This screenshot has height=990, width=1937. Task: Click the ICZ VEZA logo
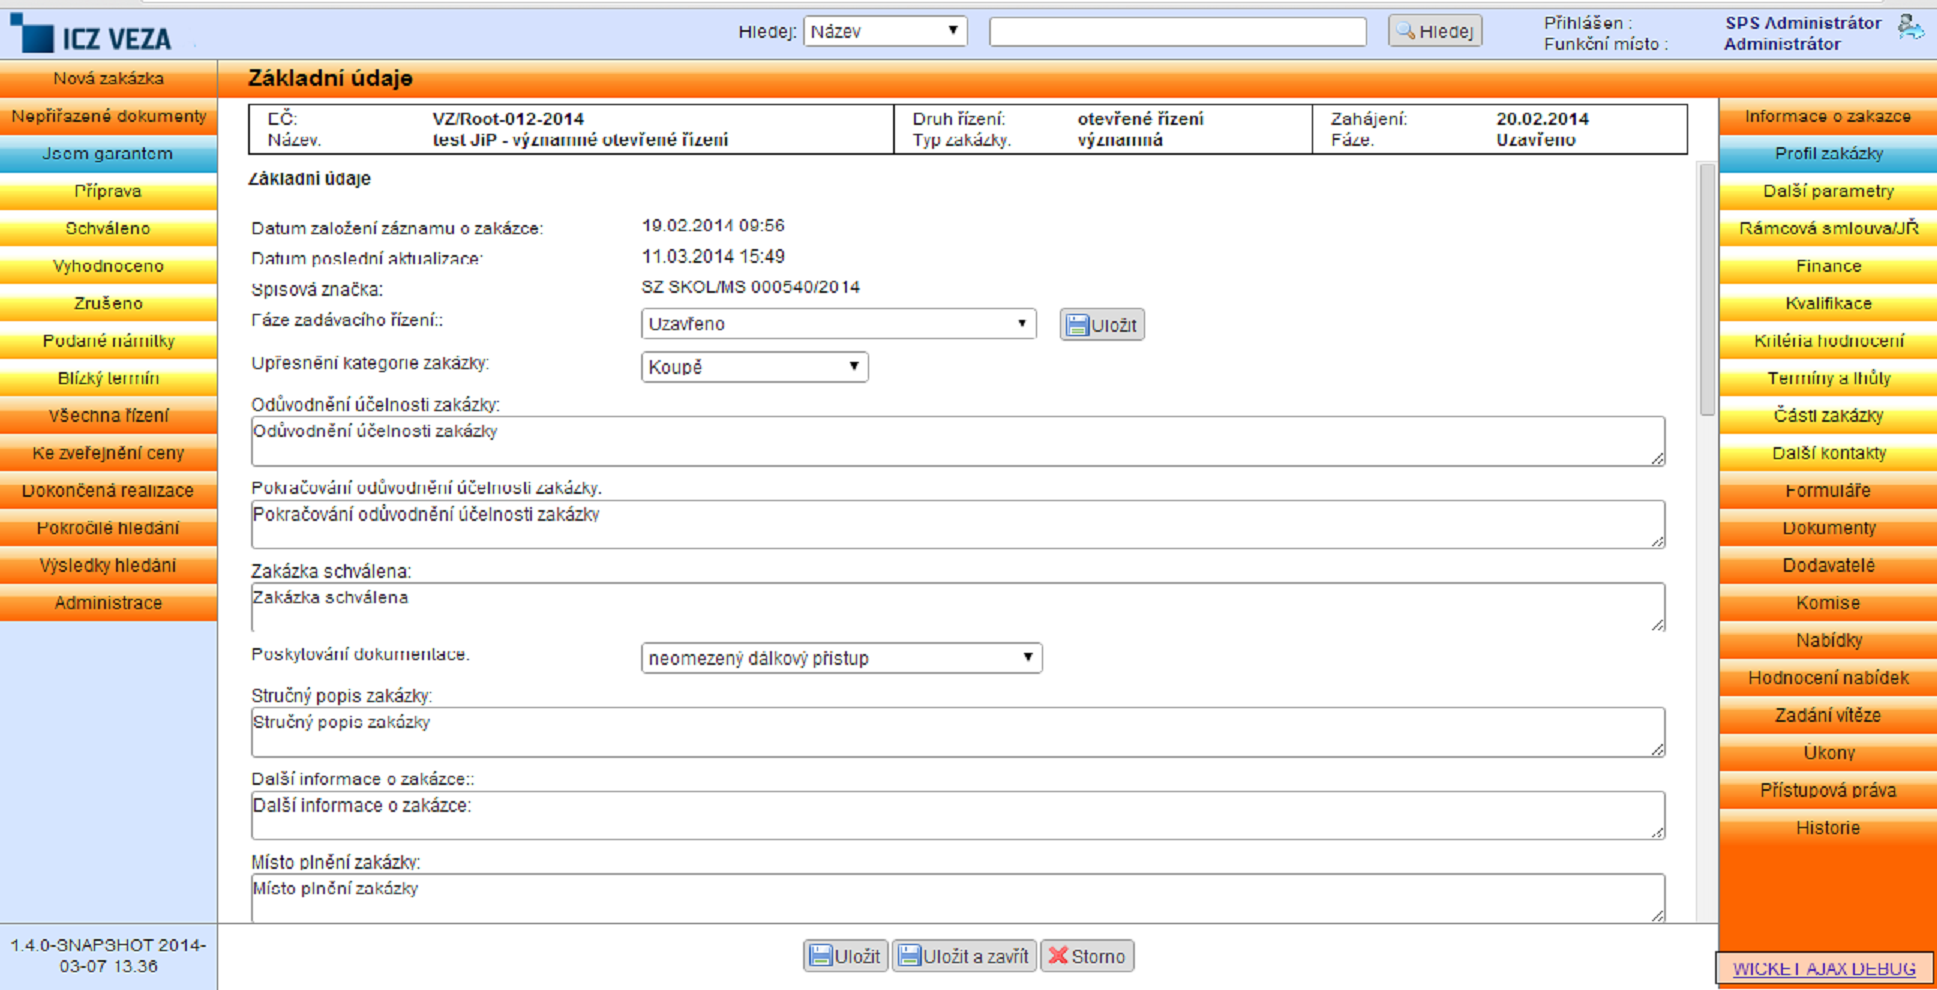[x=92, y=34]
